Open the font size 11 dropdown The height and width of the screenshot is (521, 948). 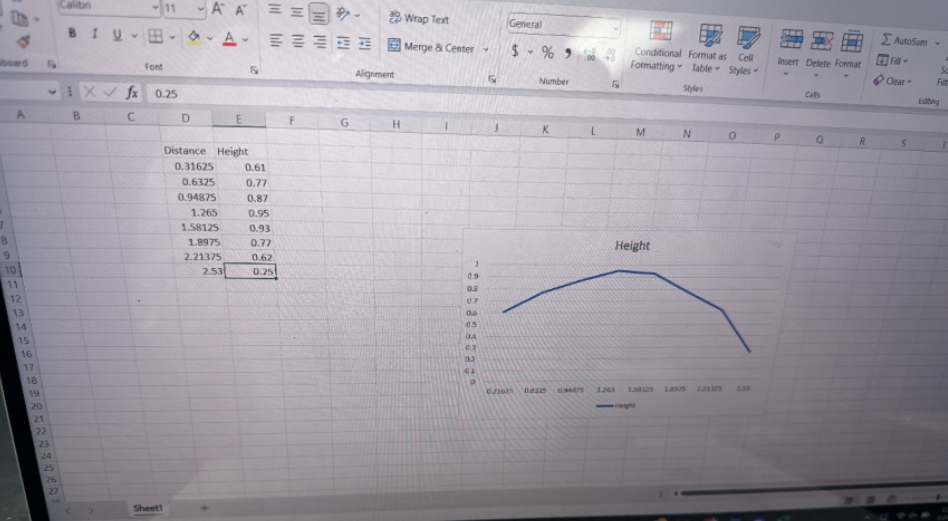tap(201, 9)
